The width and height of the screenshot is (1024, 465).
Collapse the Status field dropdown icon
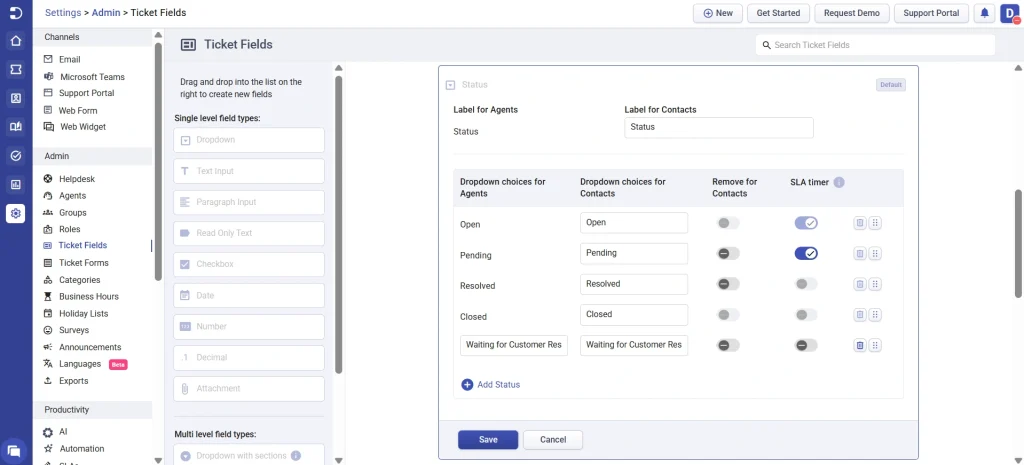450,85
